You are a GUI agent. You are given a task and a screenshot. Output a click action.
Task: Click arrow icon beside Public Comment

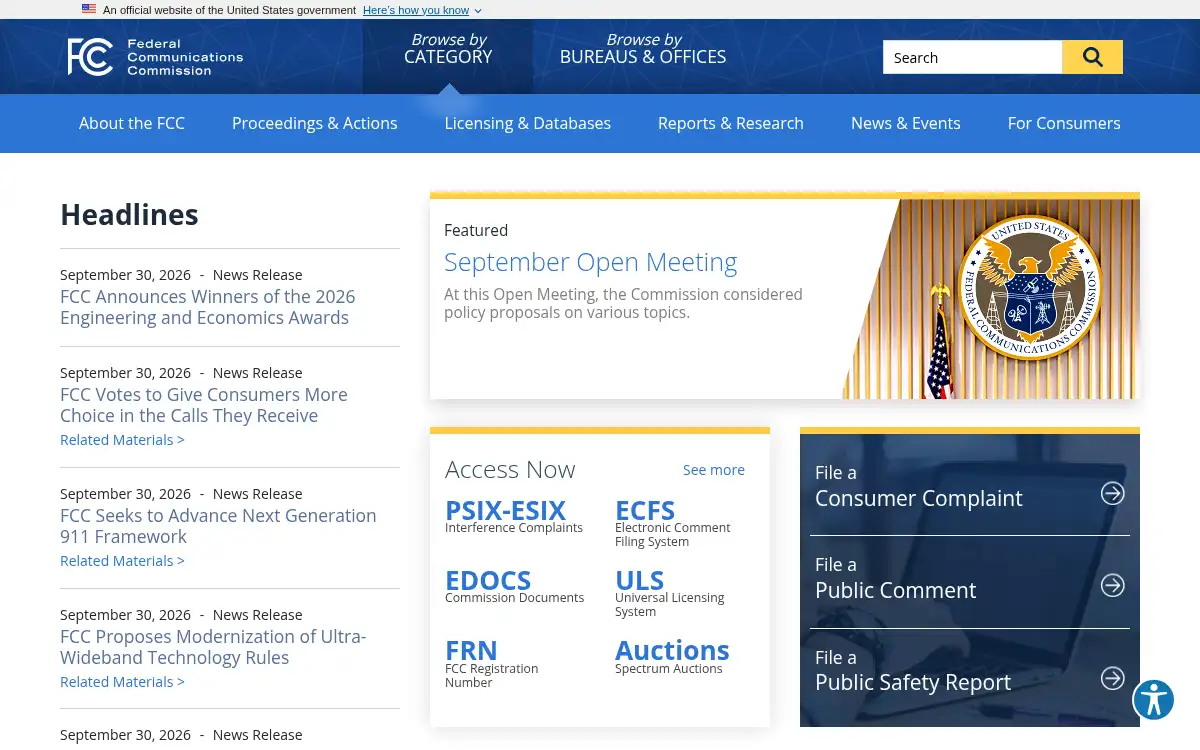point(1113,585)
